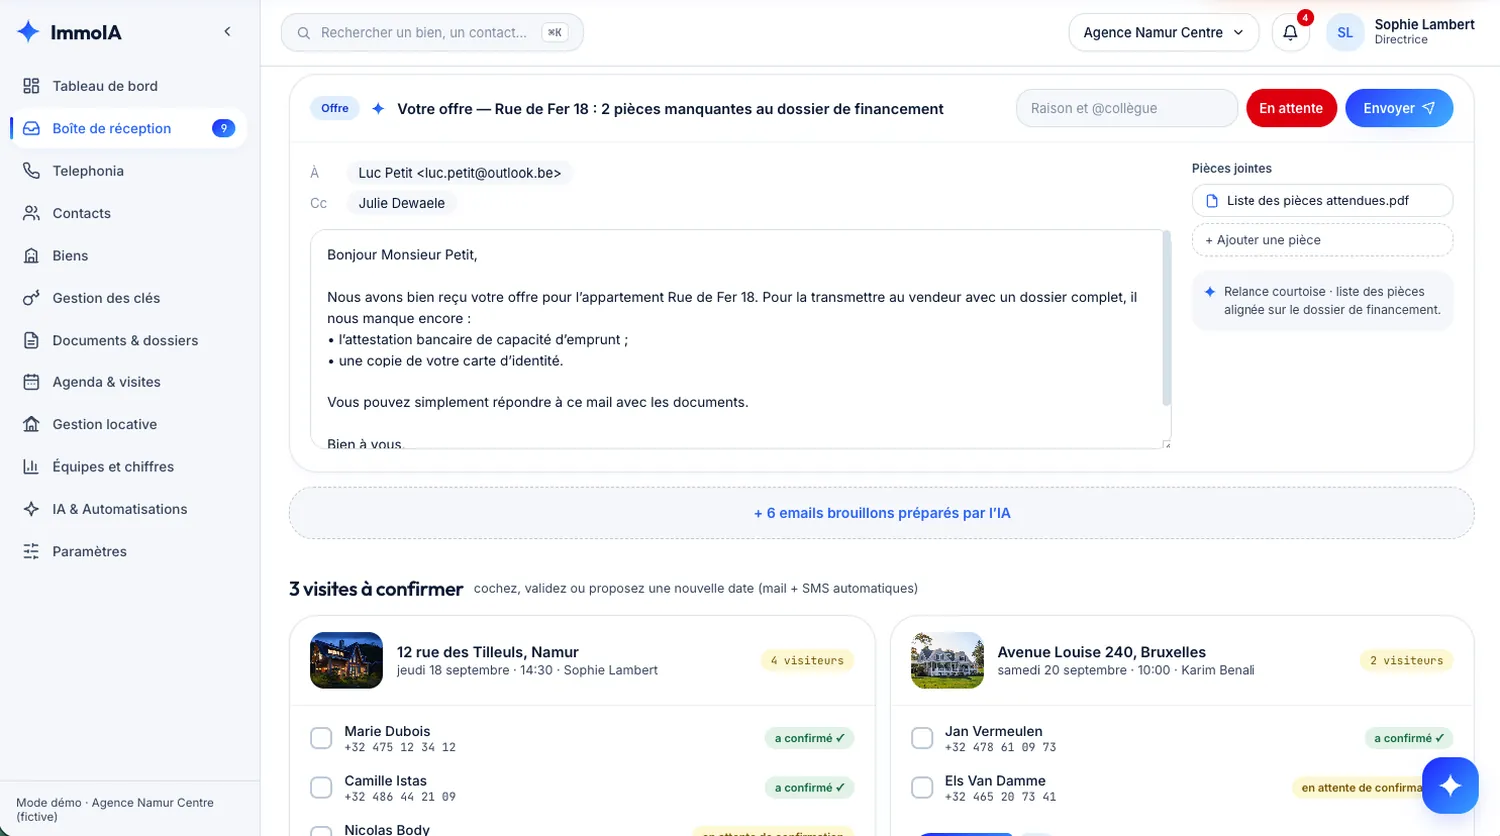Open the Avenue Louise 240 property thumbnail
Screen dimensions: 1500x836
coord(947,660)
